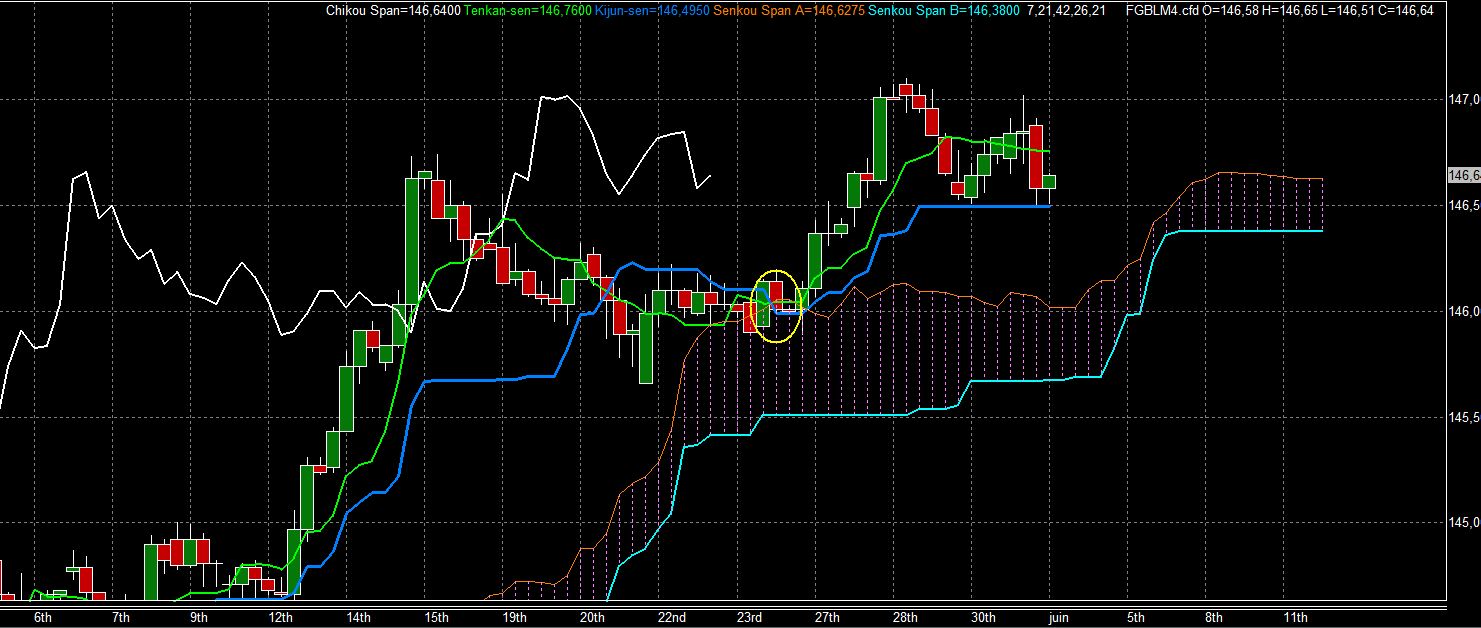Click the 19th date label on the time axis
This screenshot has height=628, width=1481.
click(514, 617)
